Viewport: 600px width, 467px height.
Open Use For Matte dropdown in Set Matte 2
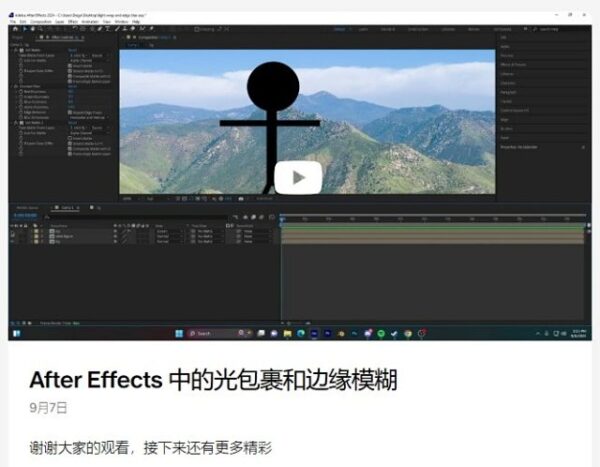click(90, 133)
